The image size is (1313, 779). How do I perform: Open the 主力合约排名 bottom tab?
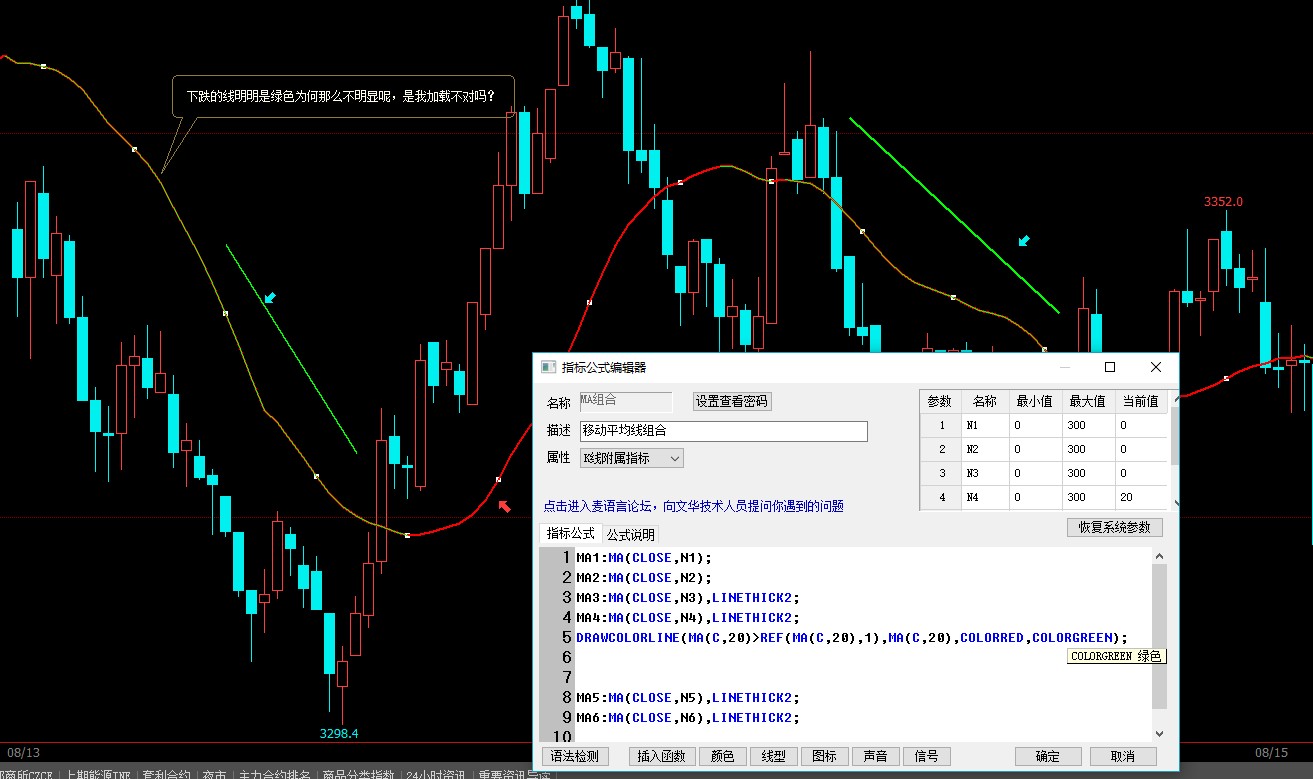pos(273,774)
